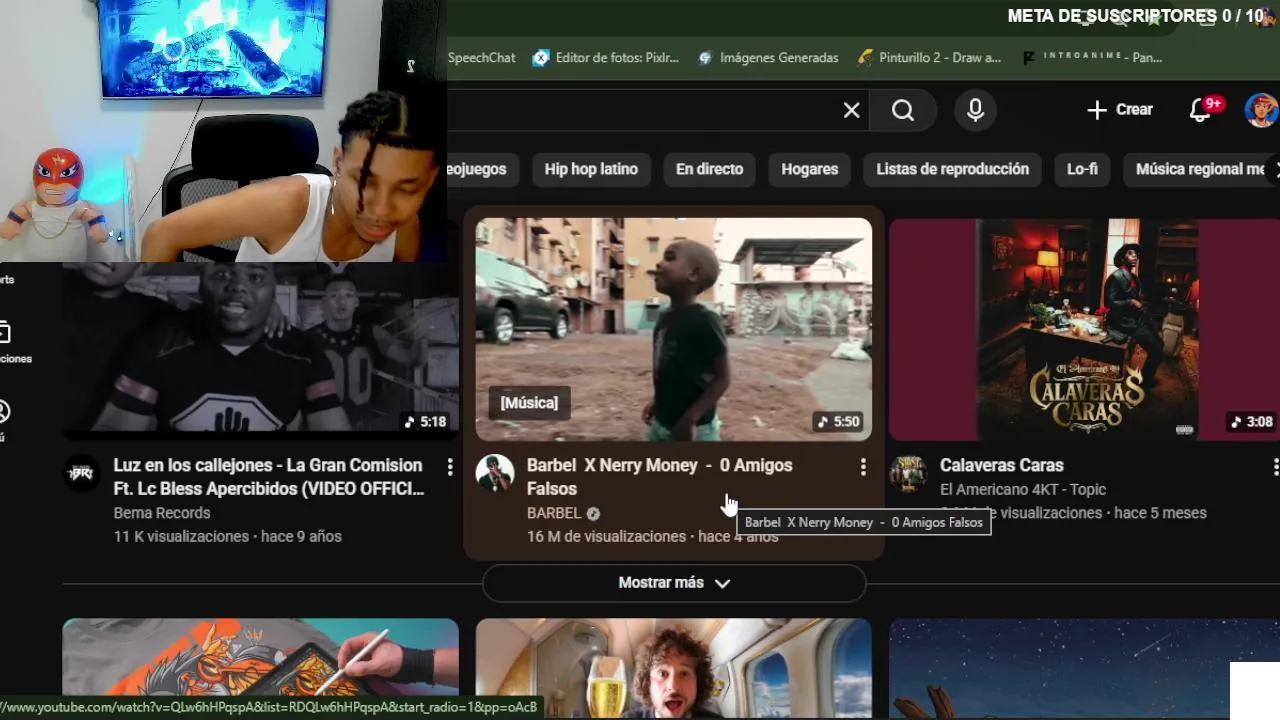The width and height of the screenshot is (1280, 720).
Task: Open SpeechChat bookmark
Action: pyautogui.click(x=481, y=58)
